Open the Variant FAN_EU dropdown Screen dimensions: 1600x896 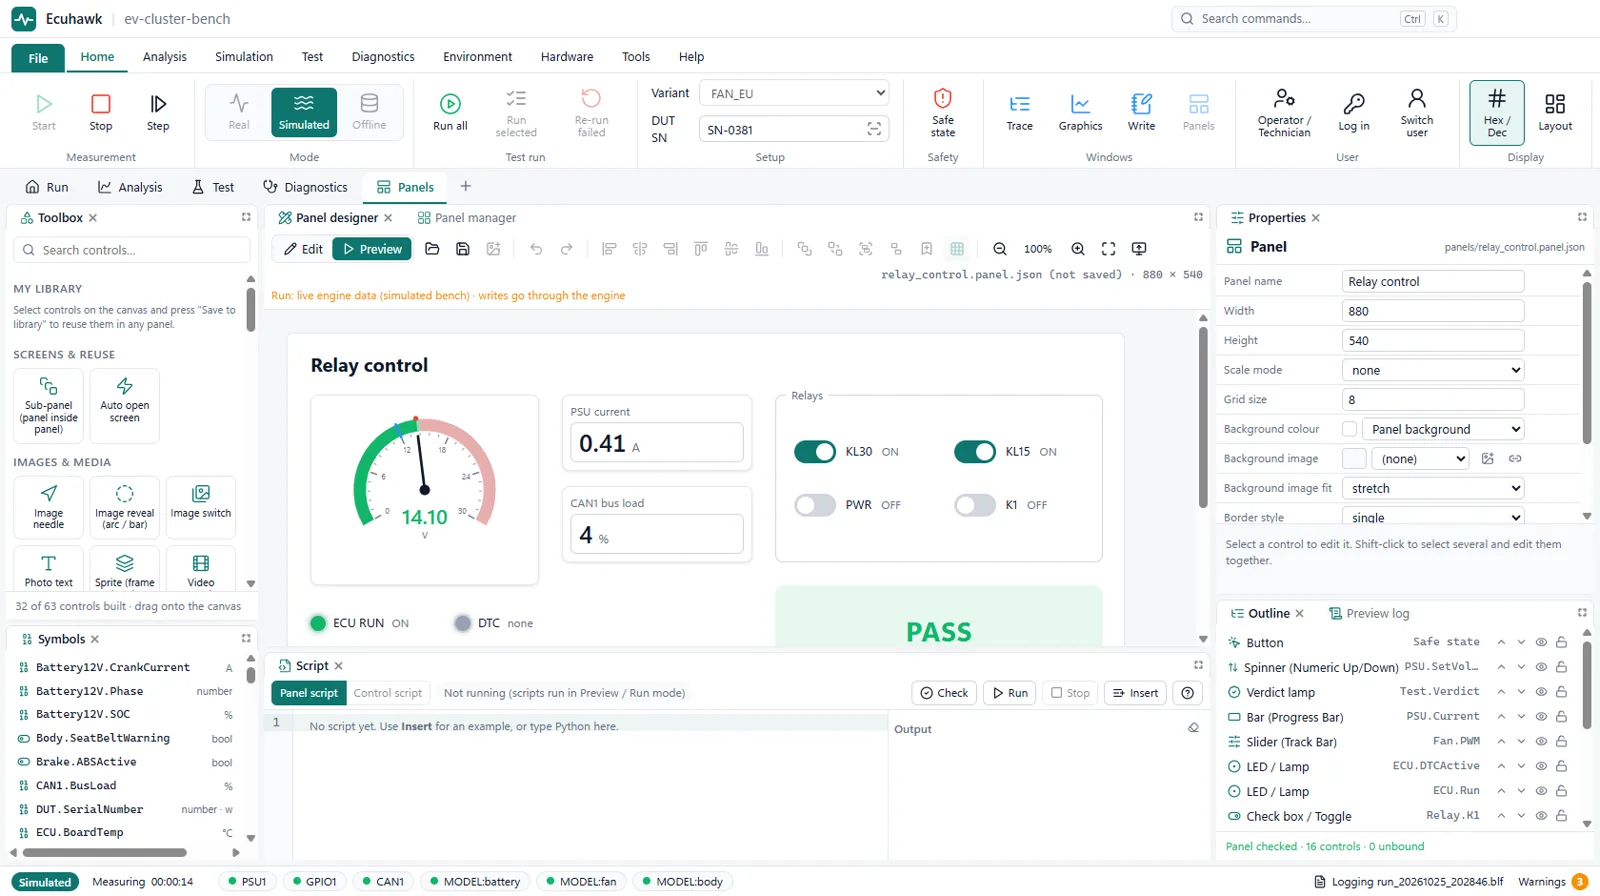pyautogui.click(x=794, y=93)
